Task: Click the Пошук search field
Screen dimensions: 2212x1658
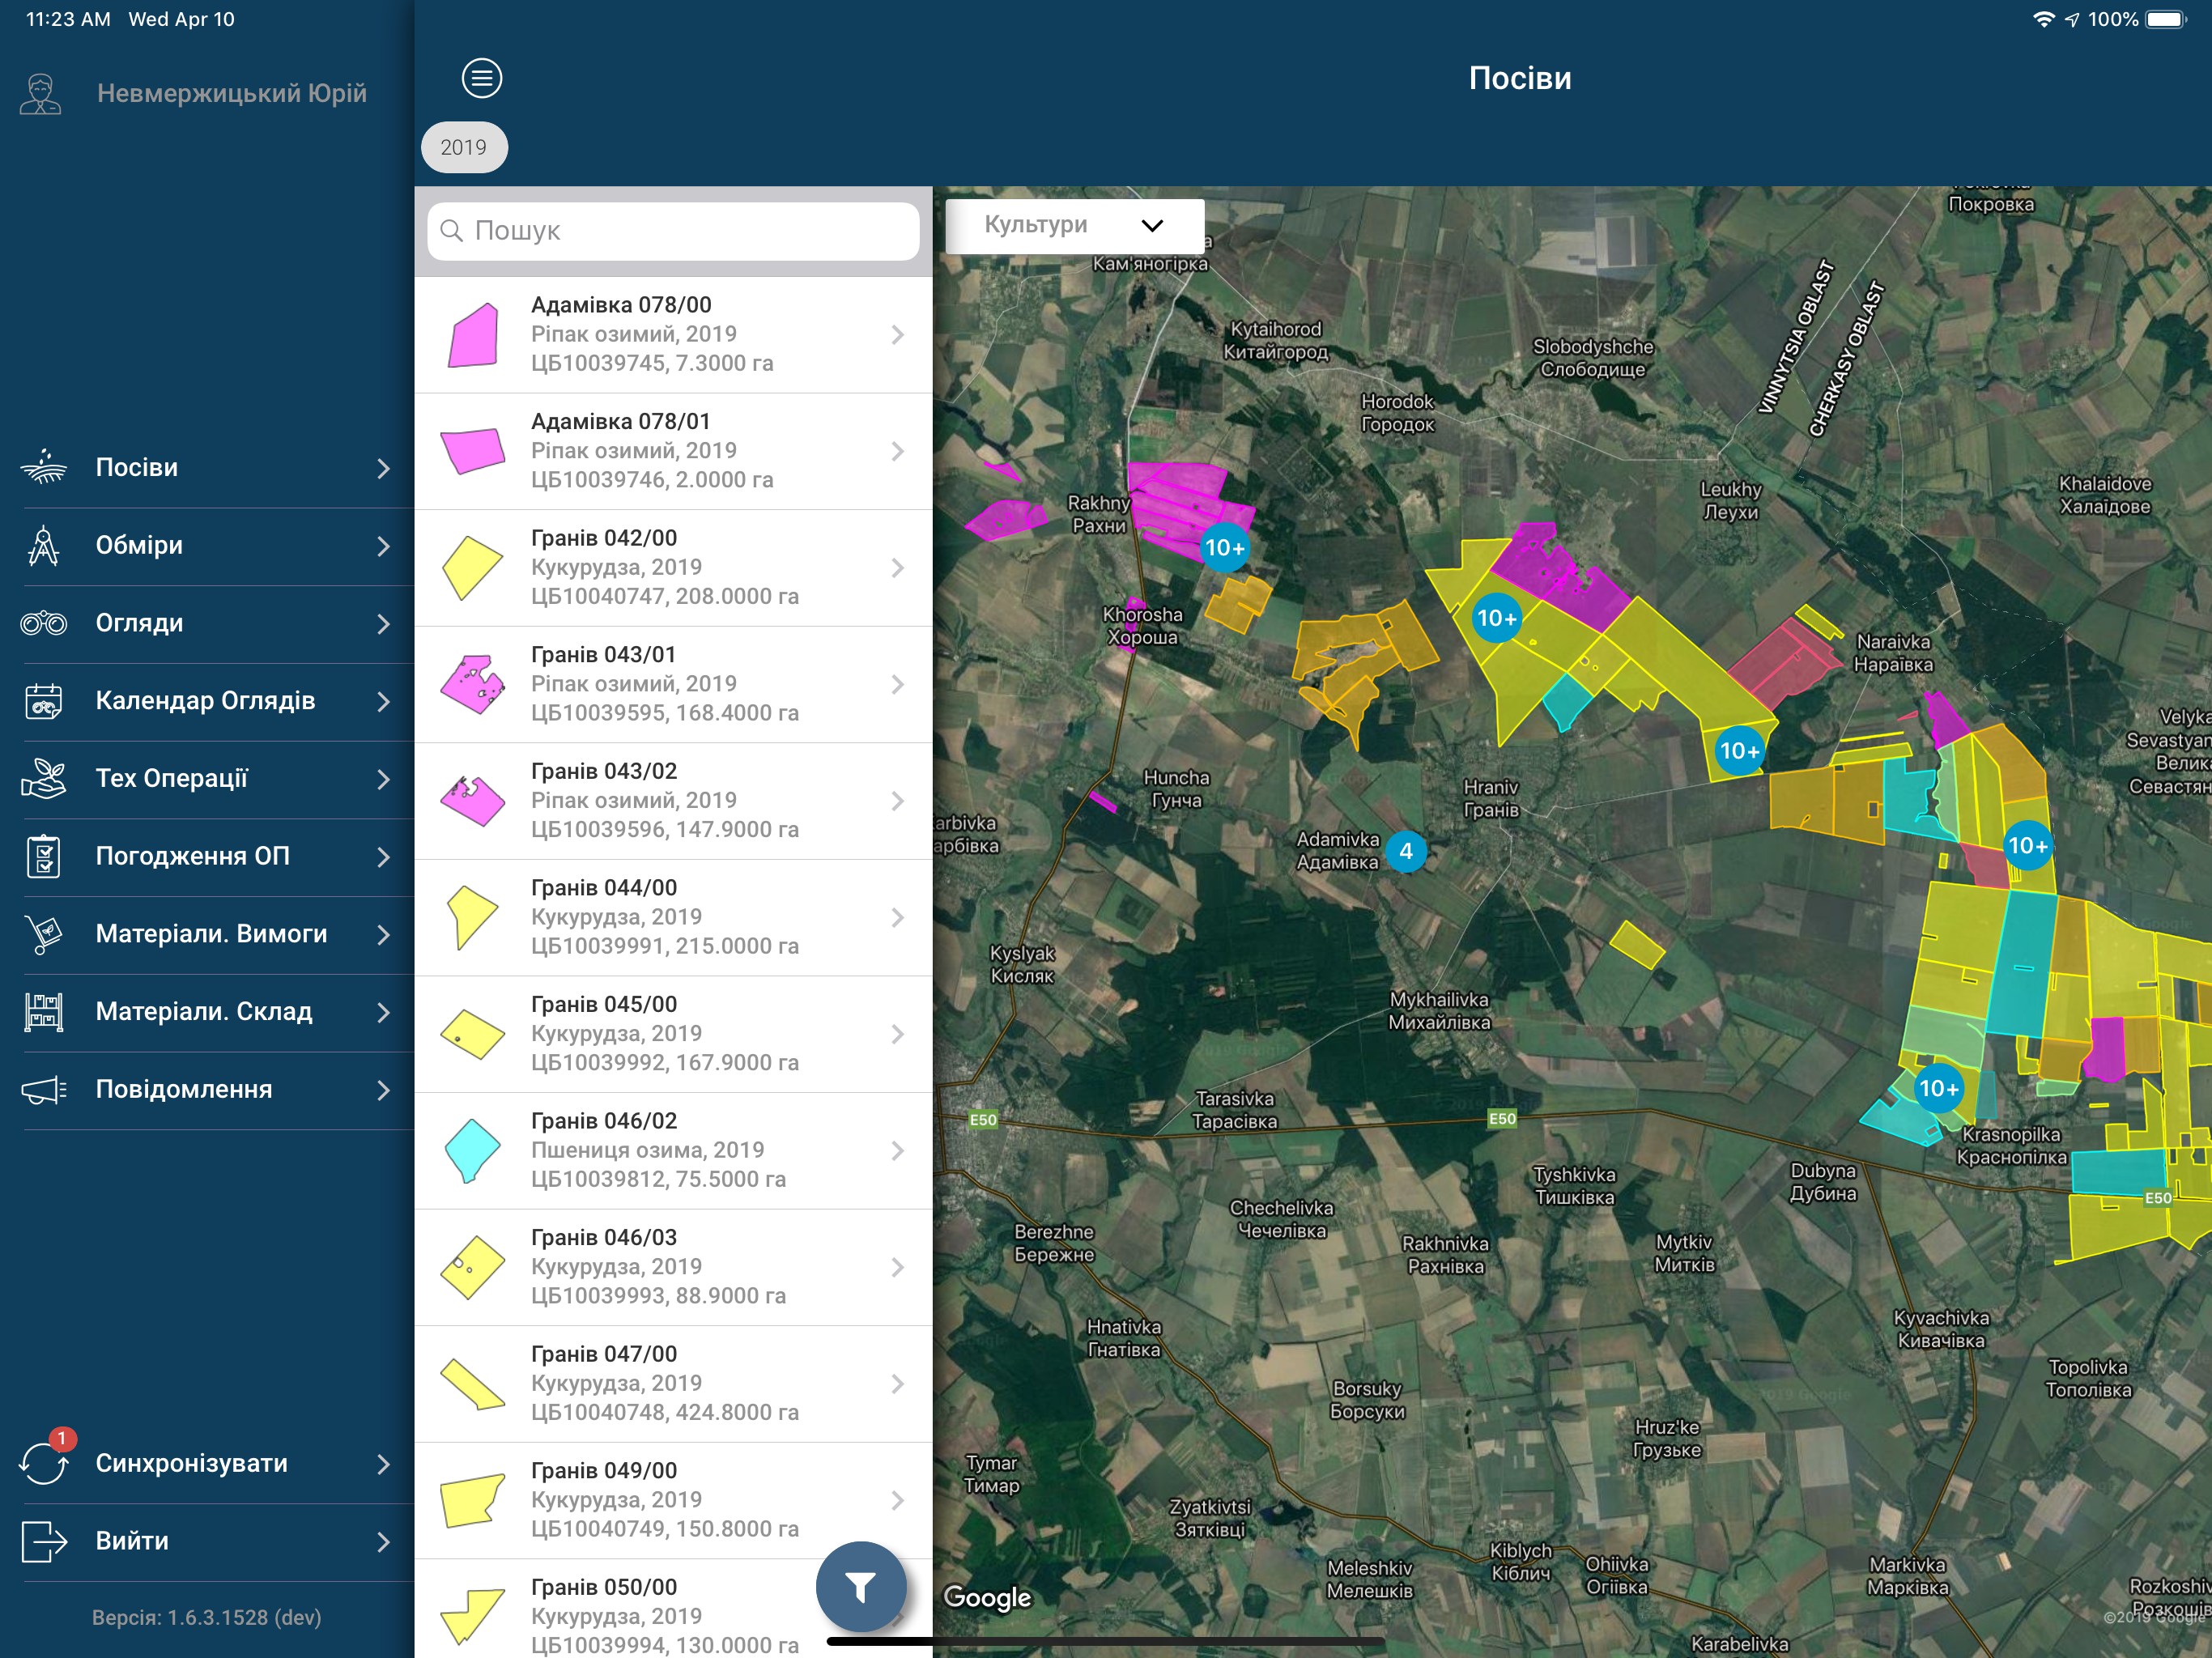Action: pyautogui.click(x=673, y=231)
